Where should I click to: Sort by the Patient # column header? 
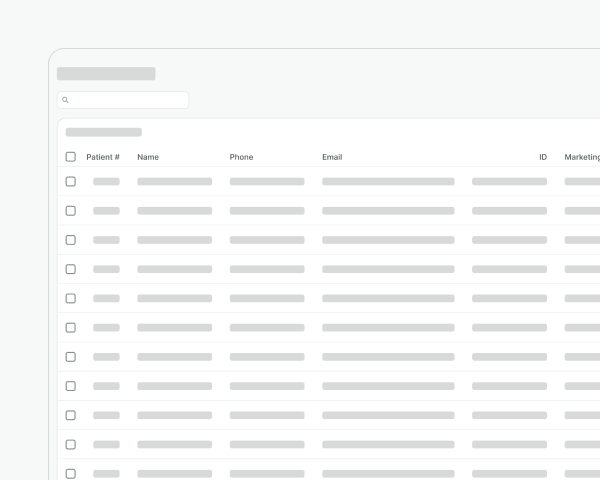pos(103,157)
